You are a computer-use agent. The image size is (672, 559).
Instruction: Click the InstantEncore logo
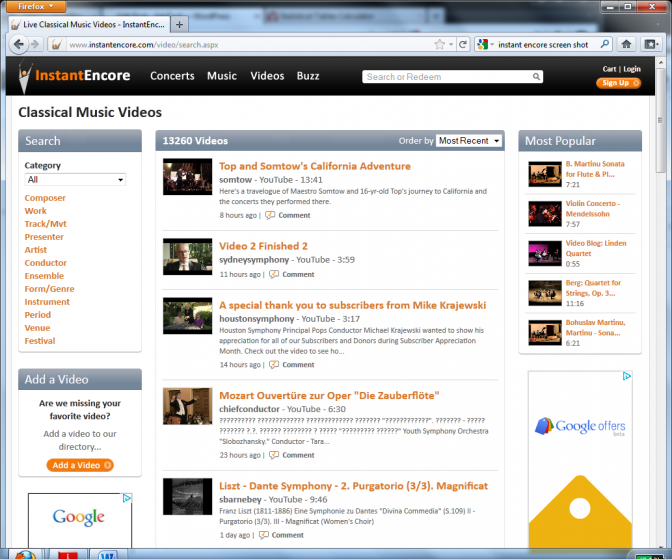click(75, 75)
